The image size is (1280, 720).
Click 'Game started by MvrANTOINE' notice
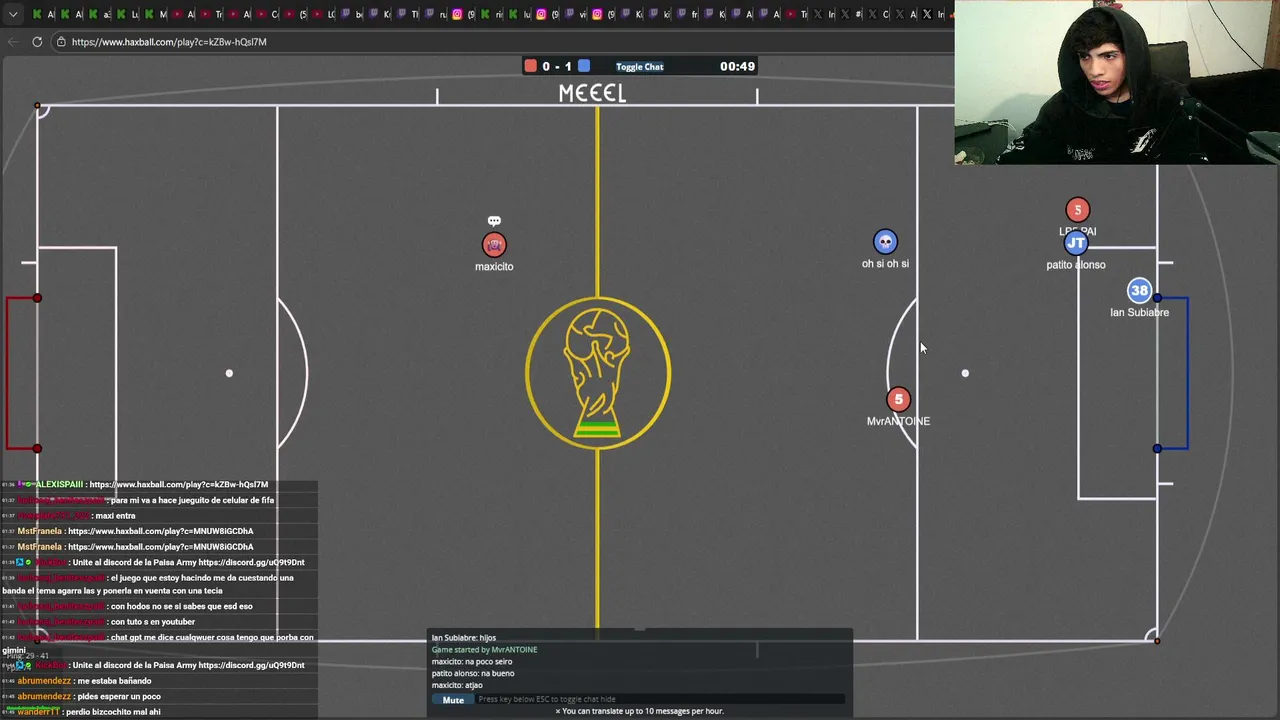click(x=484, y=650)
